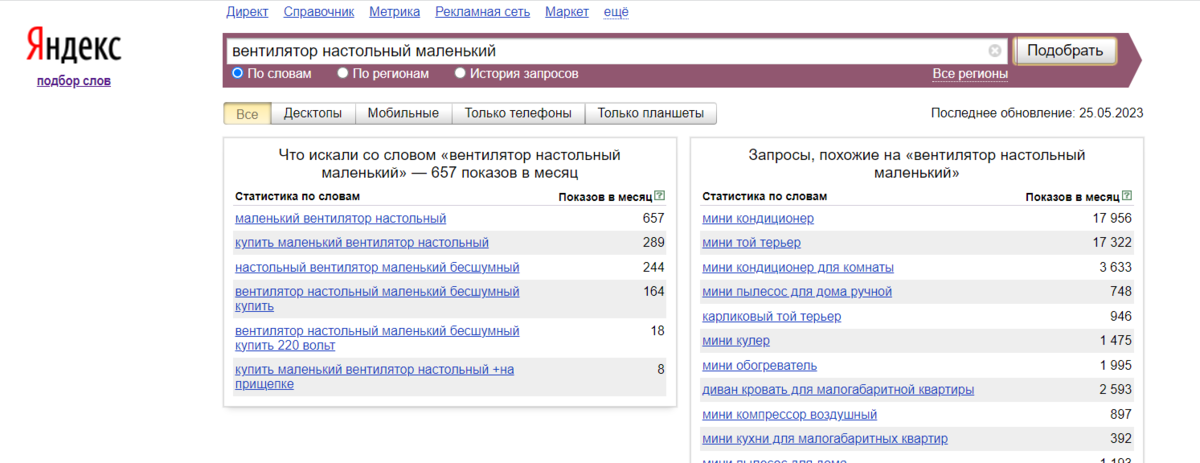Open similar query мини обогреватель
The height and width of the screenshot is (463, 1200).
760,365
